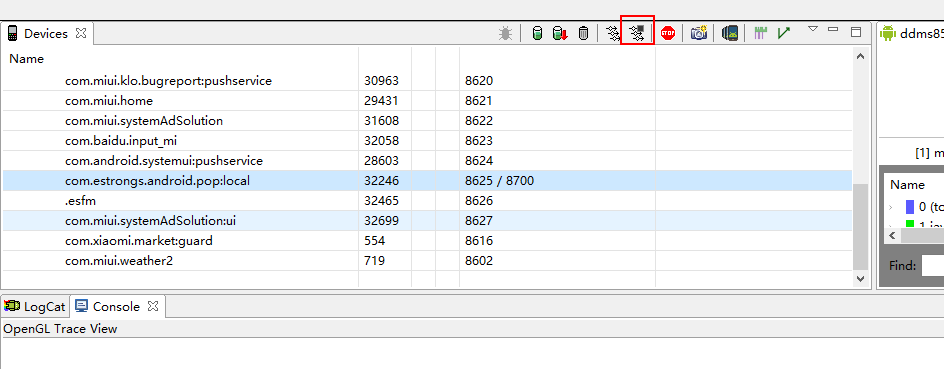The image size is (944, 369).
Task: Click left scroll arrow in trace panel
Action: 892,235
